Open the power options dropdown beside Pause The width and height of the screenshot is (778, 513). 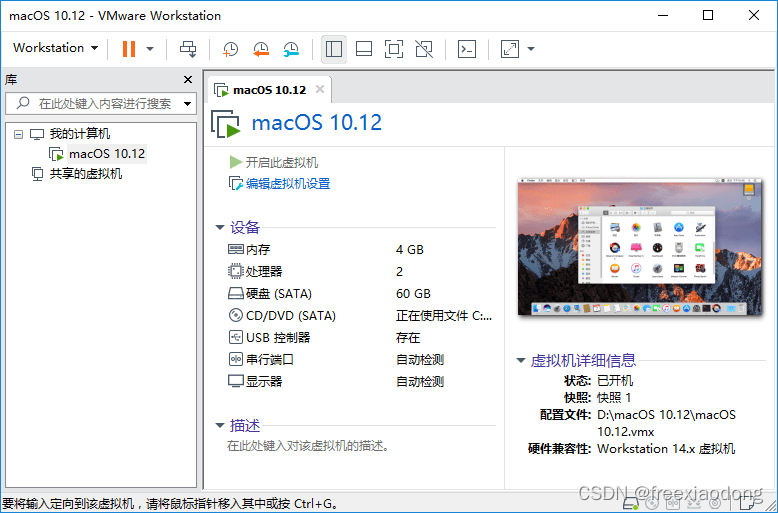pos(150,49)
